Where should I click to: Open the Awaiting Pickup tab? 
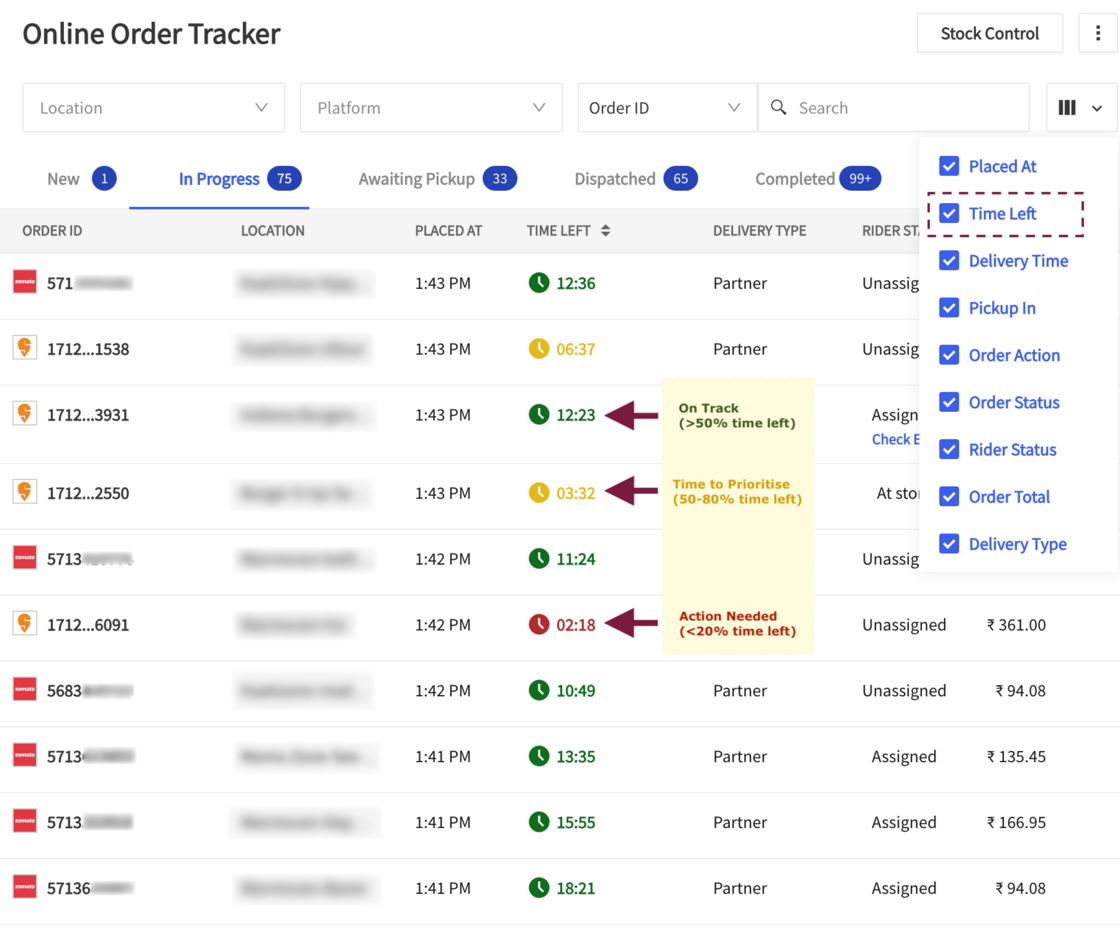(437, 179)
